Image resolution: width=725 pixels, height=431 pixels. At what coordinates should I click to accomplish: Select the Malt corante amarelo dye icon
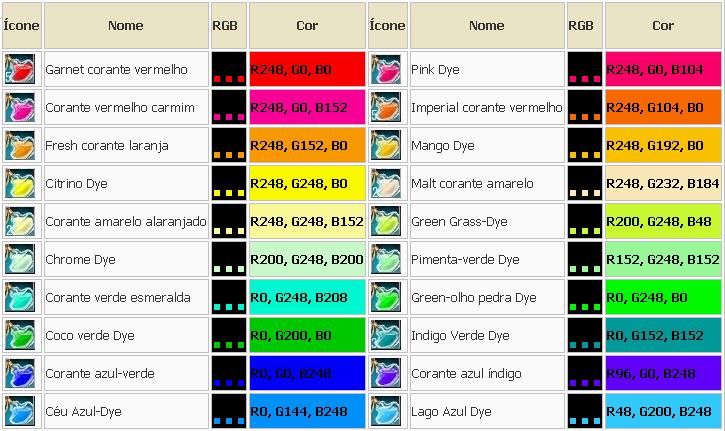coord(386,183)
